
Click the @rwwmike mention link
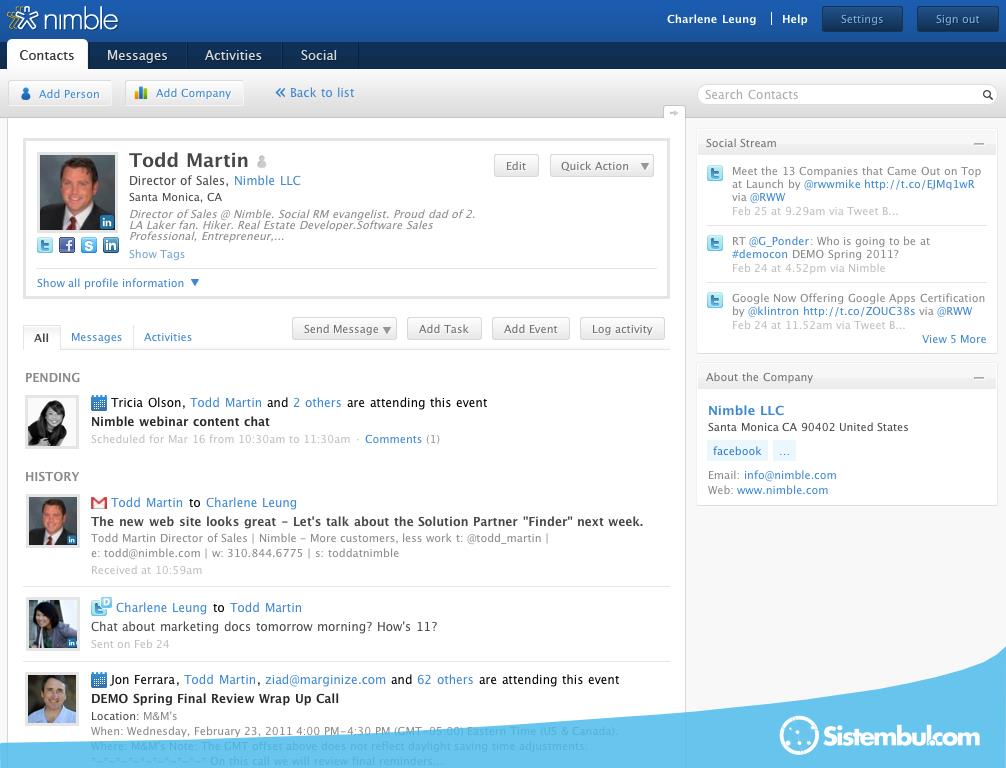pyautogui.click(x=832, y=185)
